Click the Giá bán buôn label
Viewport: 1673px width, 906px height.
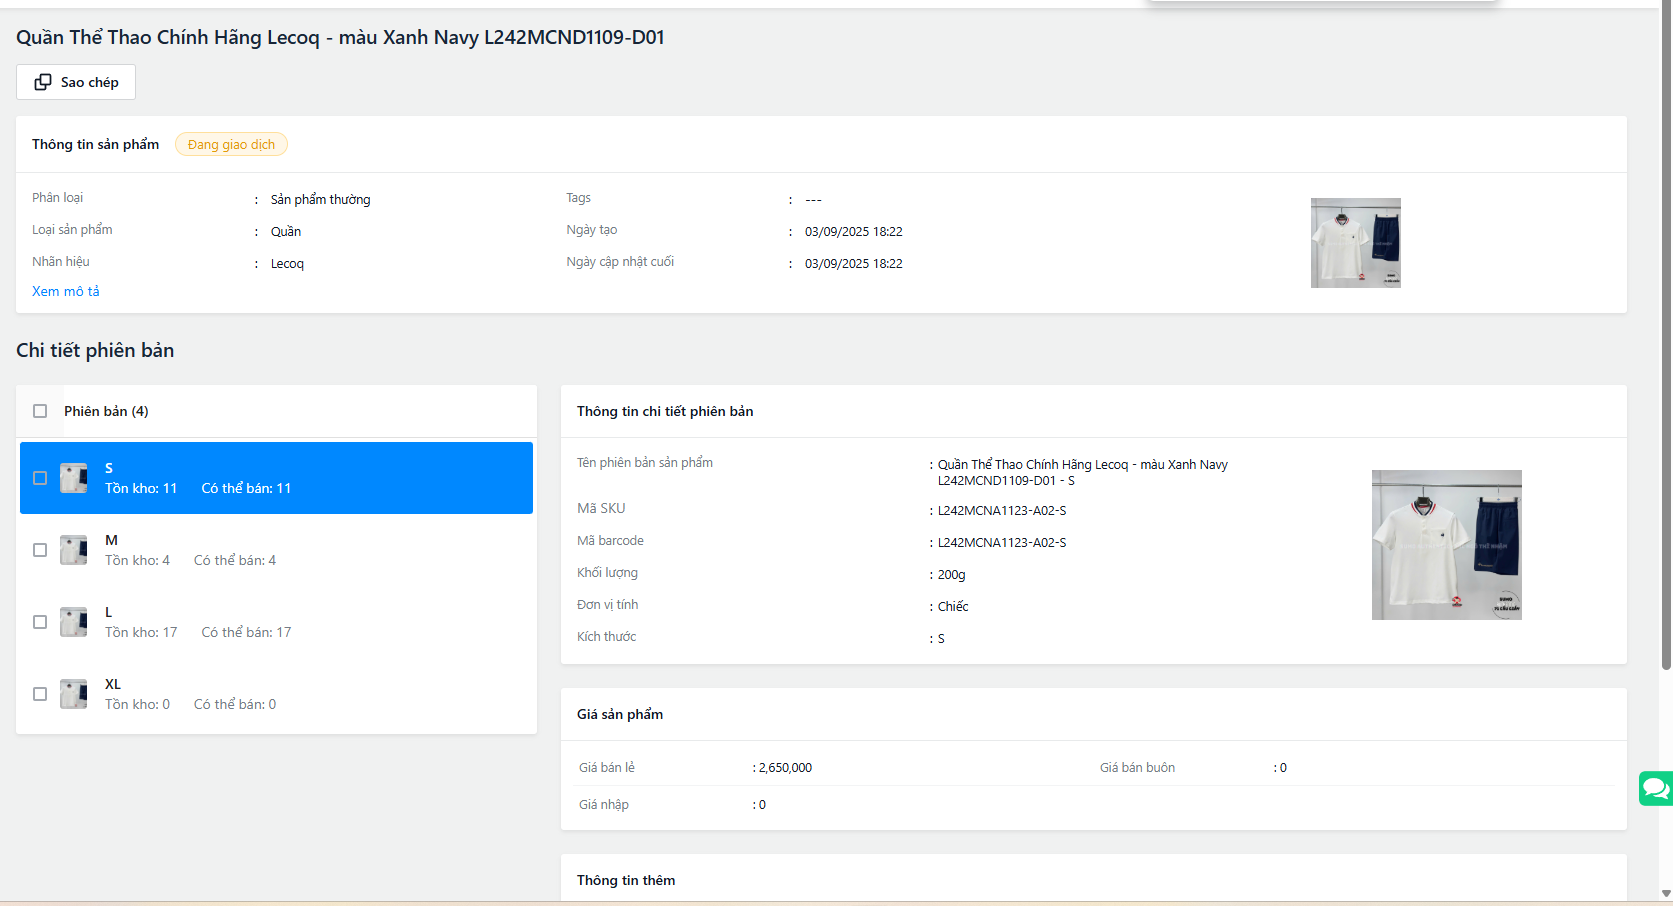tap(1137, 768)
